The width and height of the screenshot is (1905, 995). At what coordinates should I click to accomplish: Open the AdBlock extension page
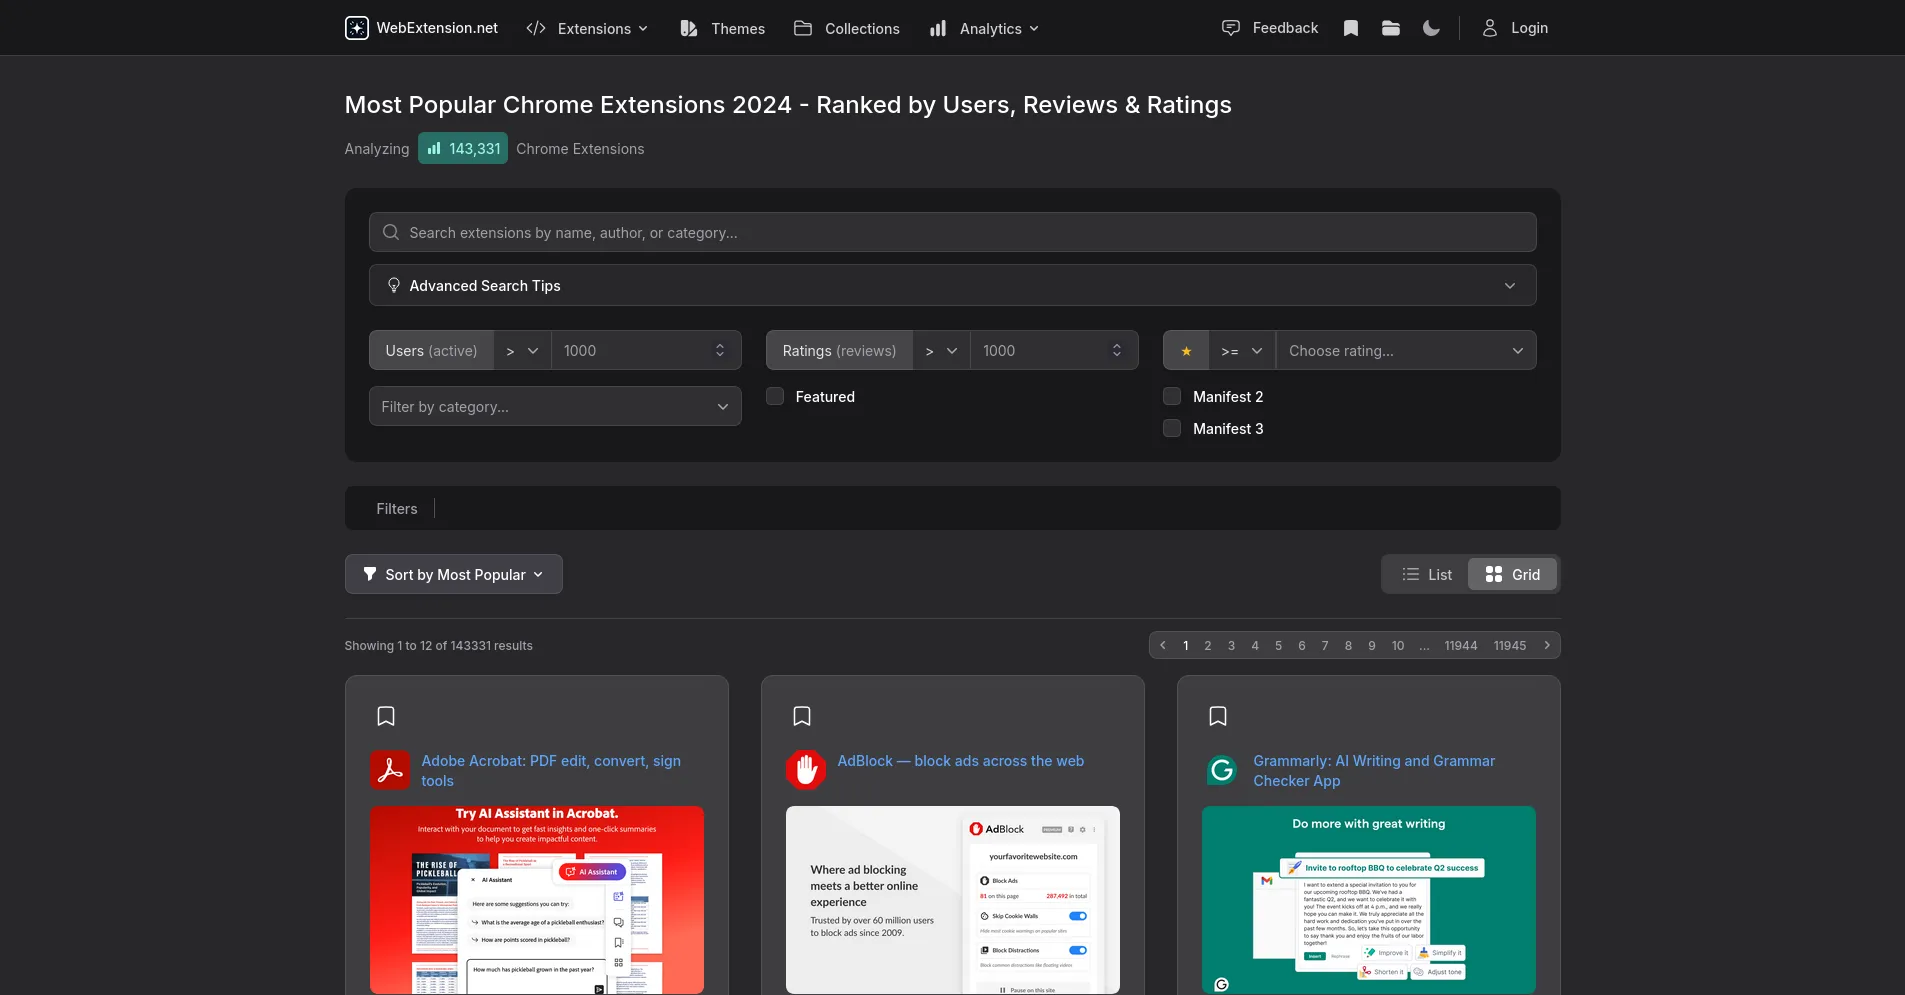[x=960, y=761]
